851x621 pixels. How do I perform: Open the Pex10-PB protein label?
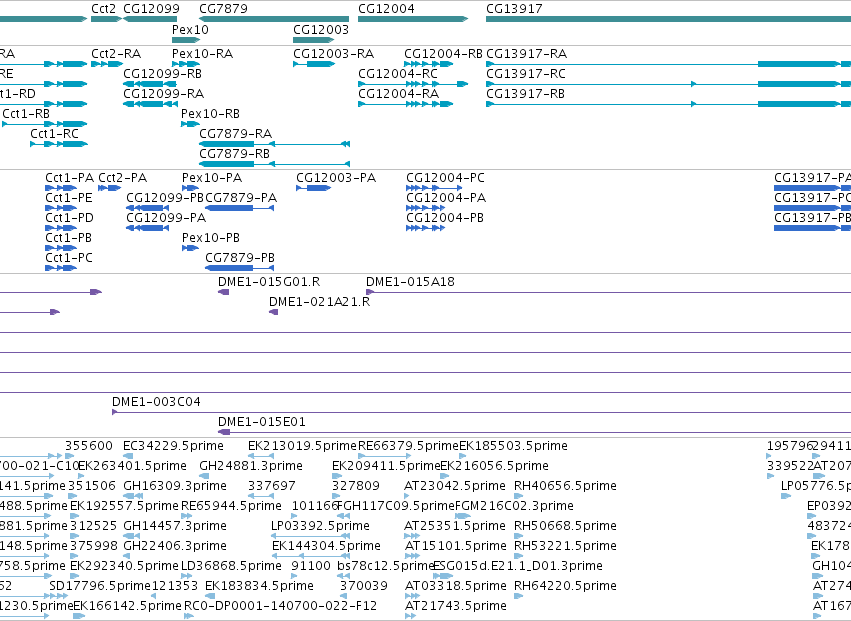click(x=211, y=238)
